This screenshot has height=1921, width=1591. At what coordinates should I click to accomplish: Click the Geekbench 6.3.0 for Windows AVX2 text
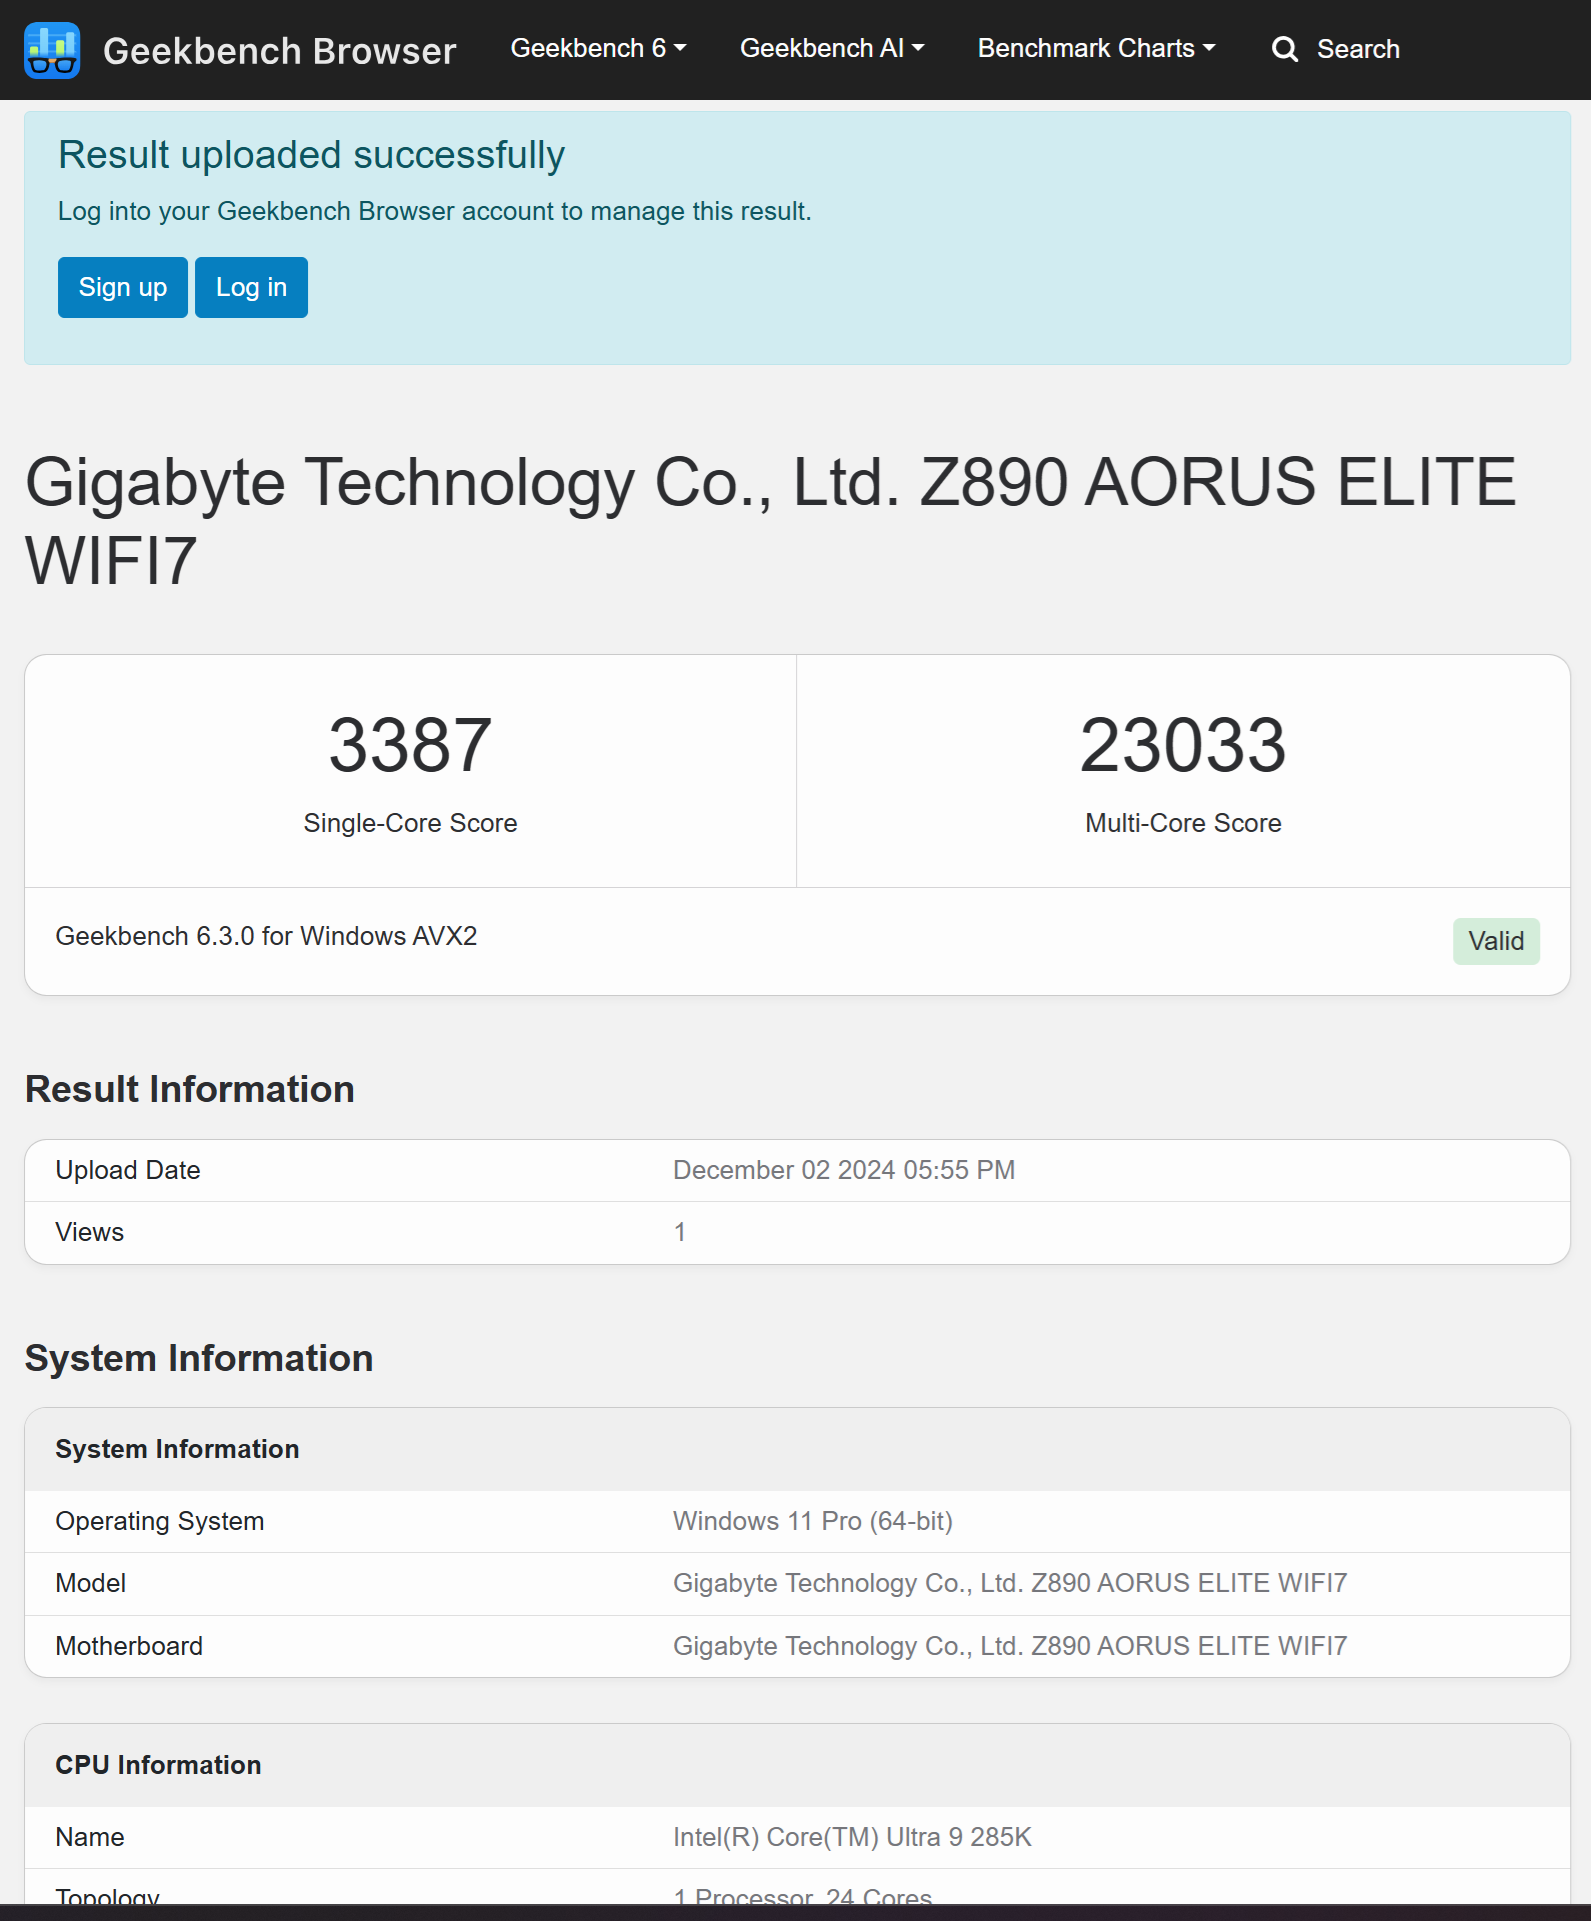pos(266,936)
